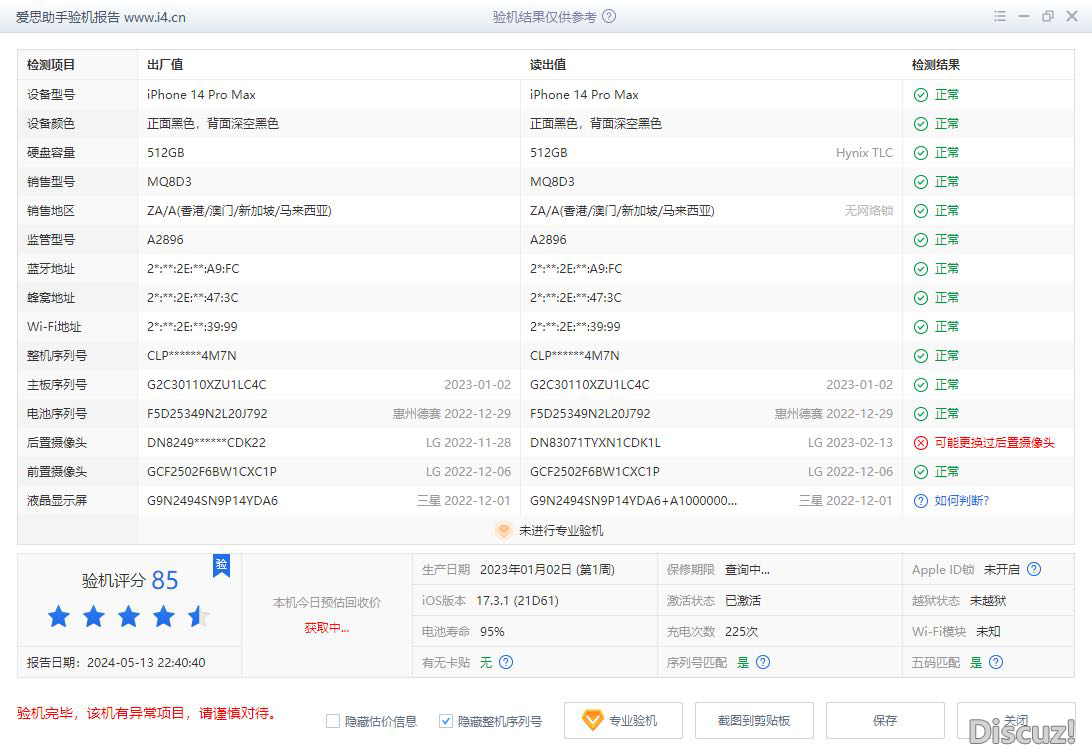Viewport: 1092px width, 756px height.
Task: Click the green check icon for 硬盘容量 row
Action: (x=921, y=153)
